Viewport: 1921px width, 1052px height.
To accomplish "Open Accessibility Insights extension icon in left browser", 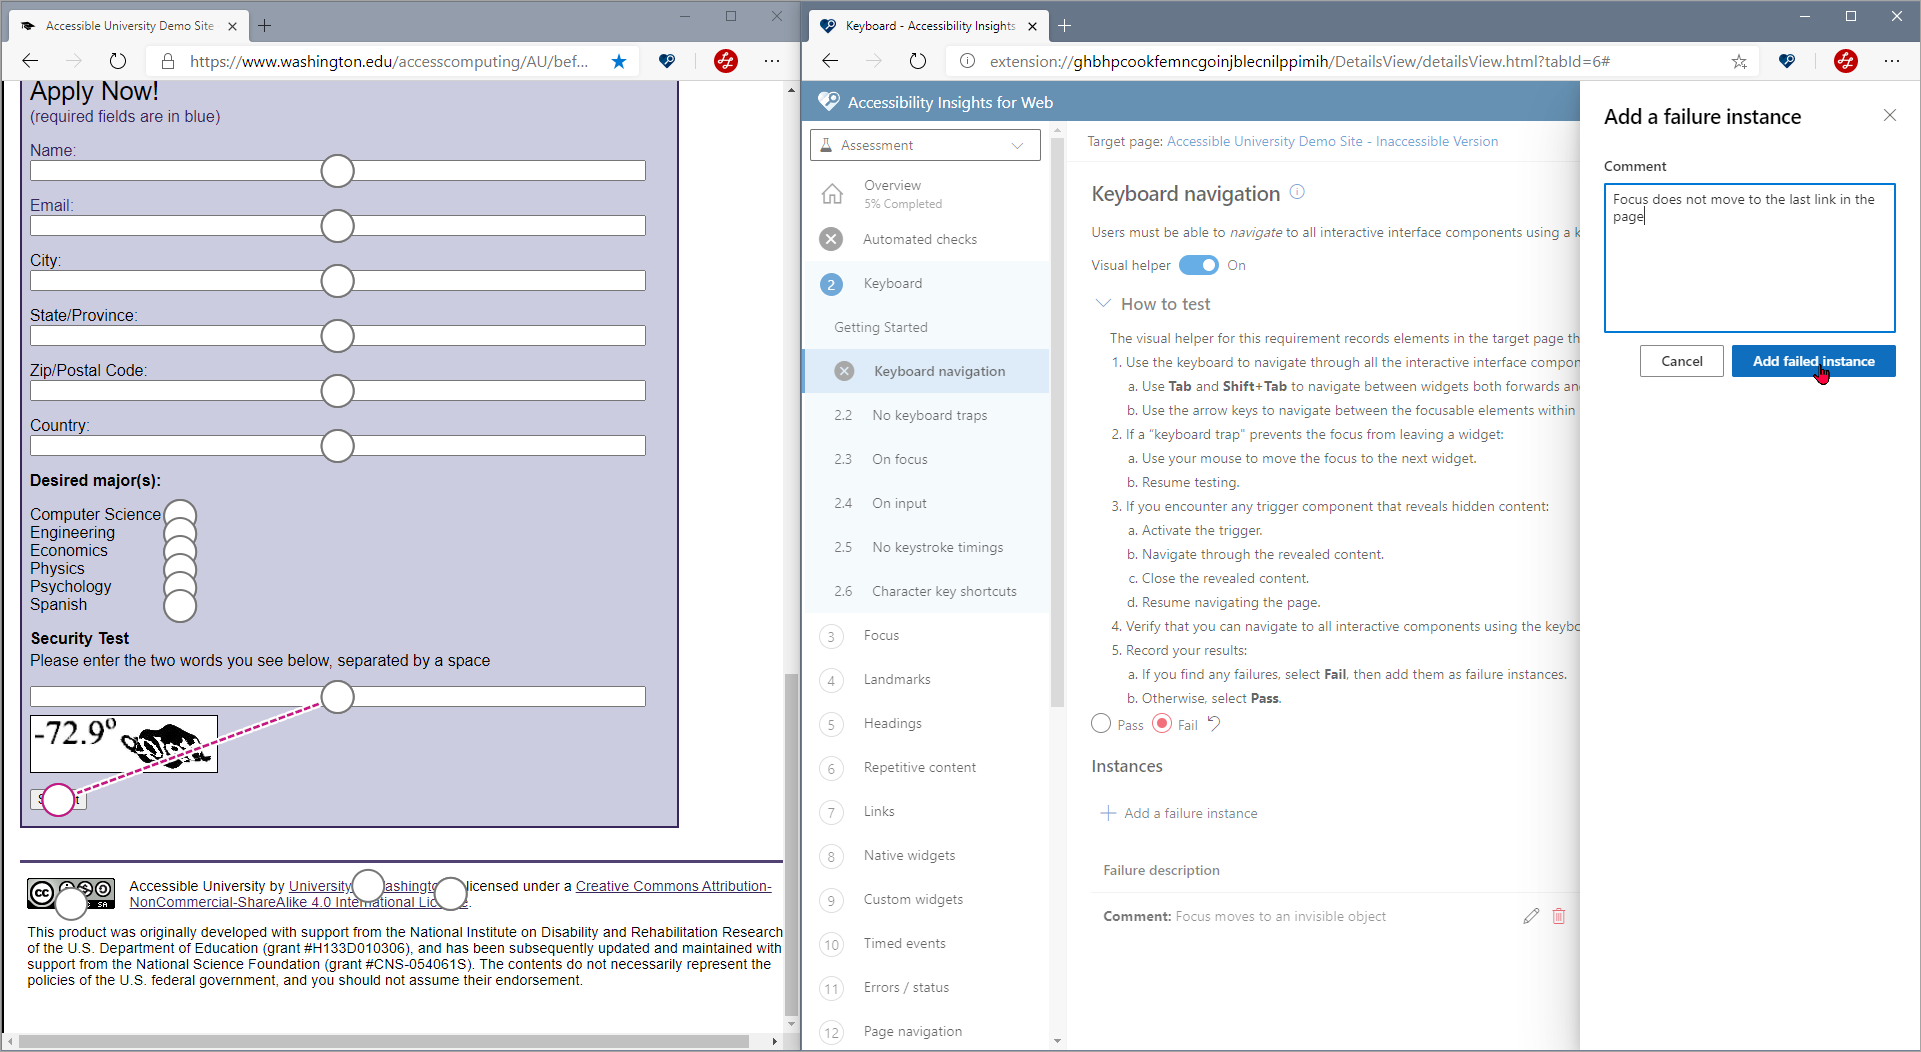I will pyautogui.click(x=667, y=61).
